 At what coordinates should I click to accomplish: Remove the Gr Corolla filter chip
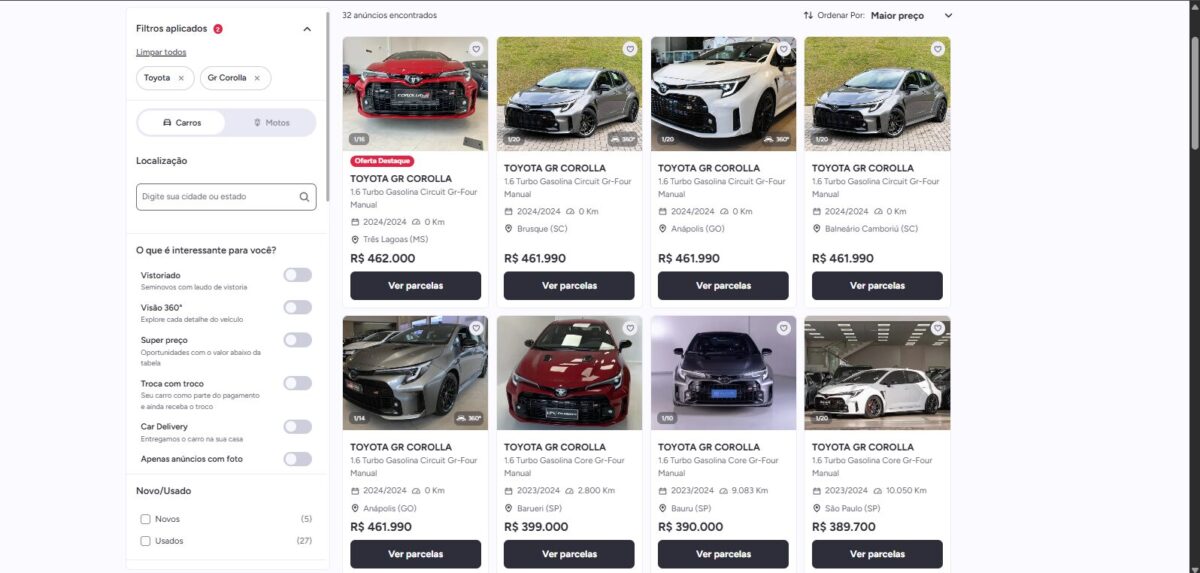pos(257,78)
